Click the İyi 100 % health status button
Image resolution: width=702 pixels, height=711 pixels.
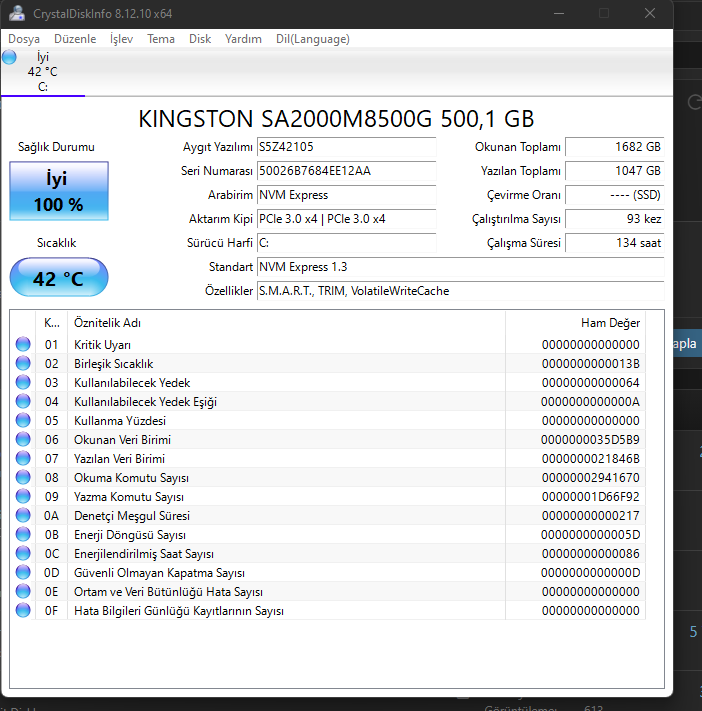(59, 191)
